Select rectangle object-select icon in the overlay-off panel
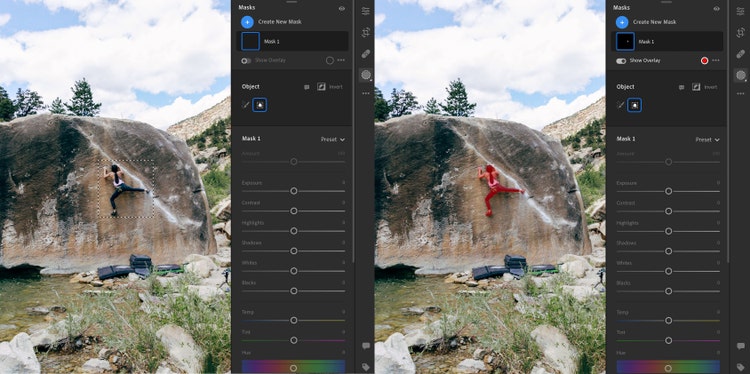Viewport: 750px width, 374px height. click(260, 105)
